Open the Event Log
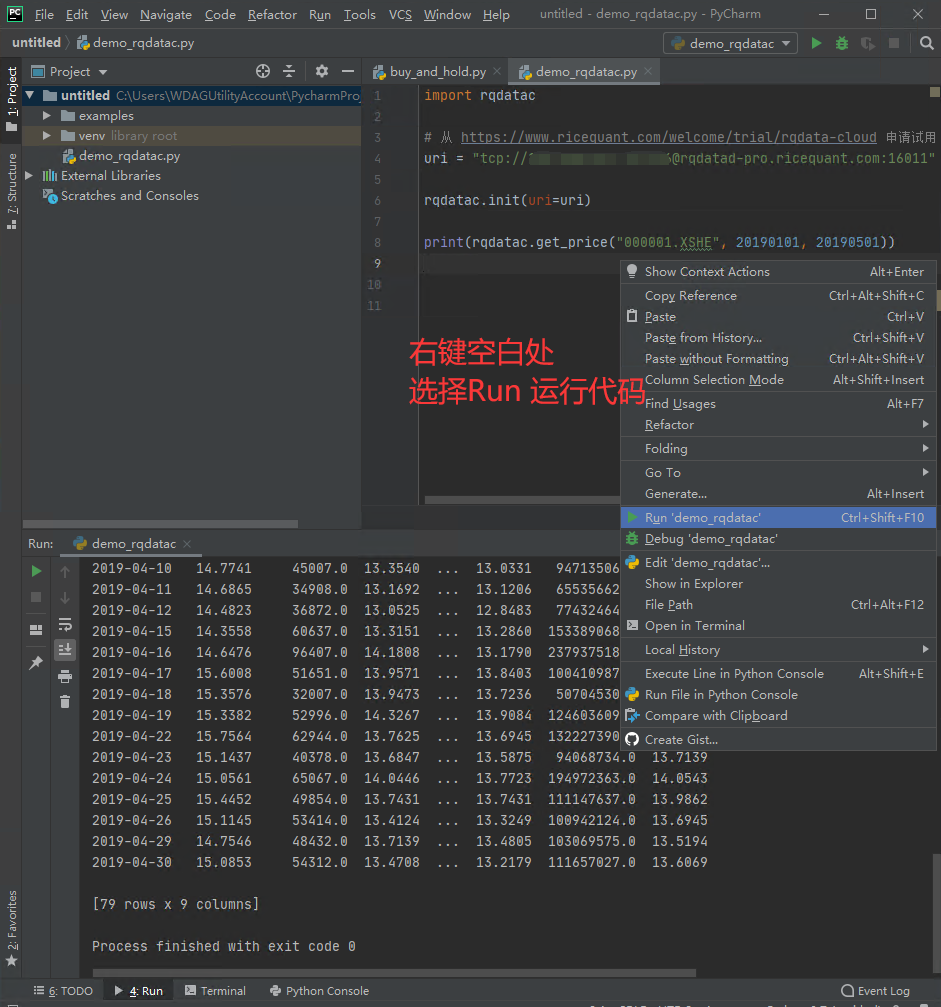941x1007 pixels. pos(875,991)
